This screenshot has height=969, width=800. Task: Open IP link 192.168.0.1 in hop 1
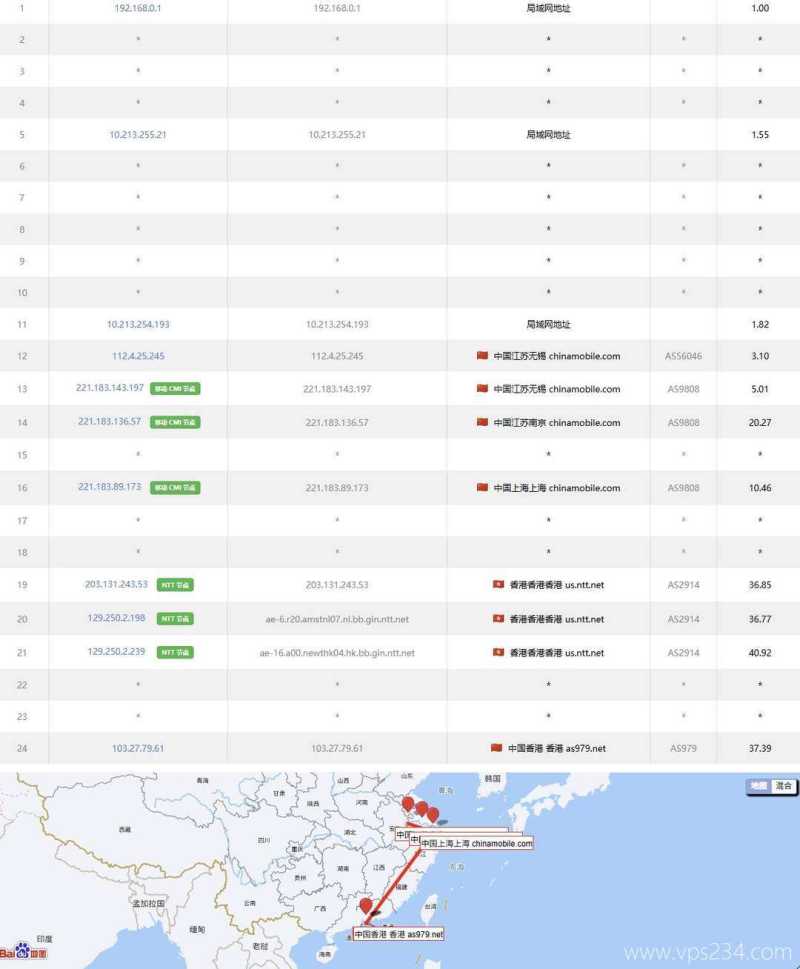coord(138,8)
